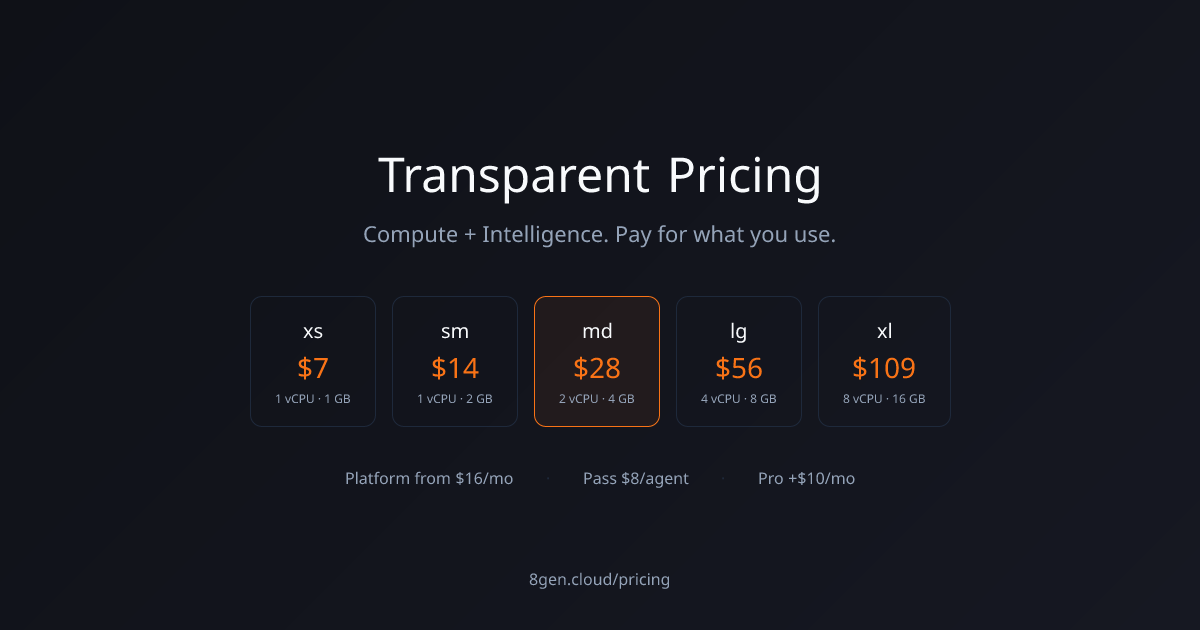This screenshot has height=630, width=1200.
Task: Click the 4 vCPU · 8 GB spec
Action: point(739,398)
